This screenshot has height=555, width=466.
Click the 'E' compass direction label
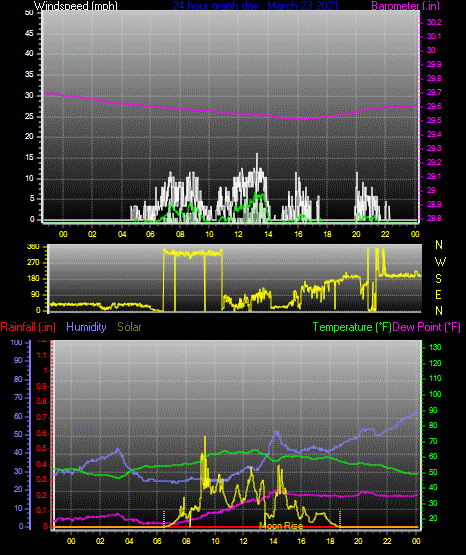438,294
